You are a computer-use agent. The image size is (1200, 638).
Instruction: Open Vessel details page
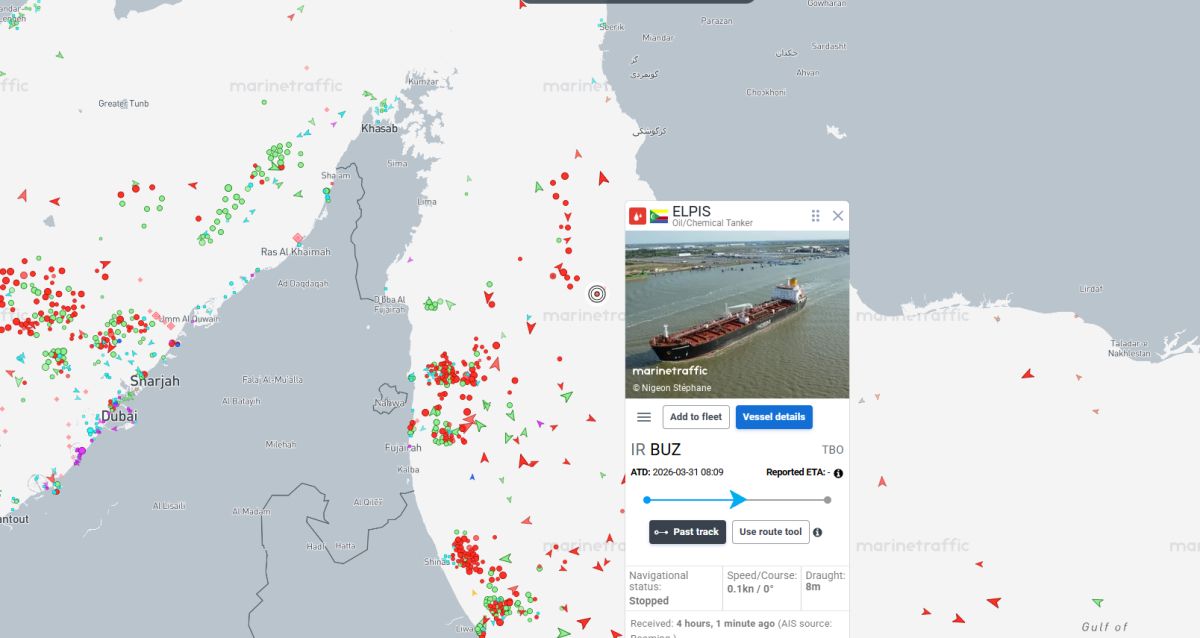[774, 417]
